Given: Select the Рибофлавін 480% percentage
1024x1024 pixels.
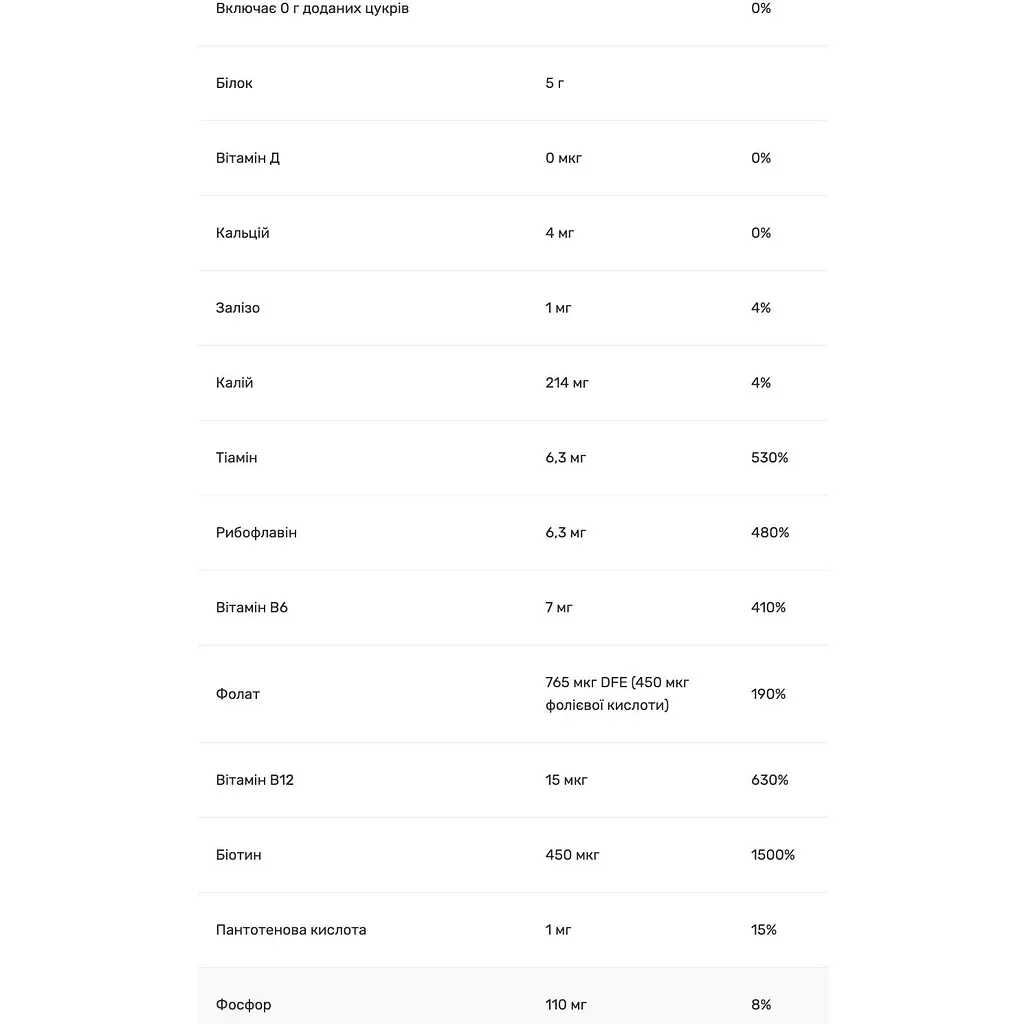Looking at the screenshot, I should (770, 533).
